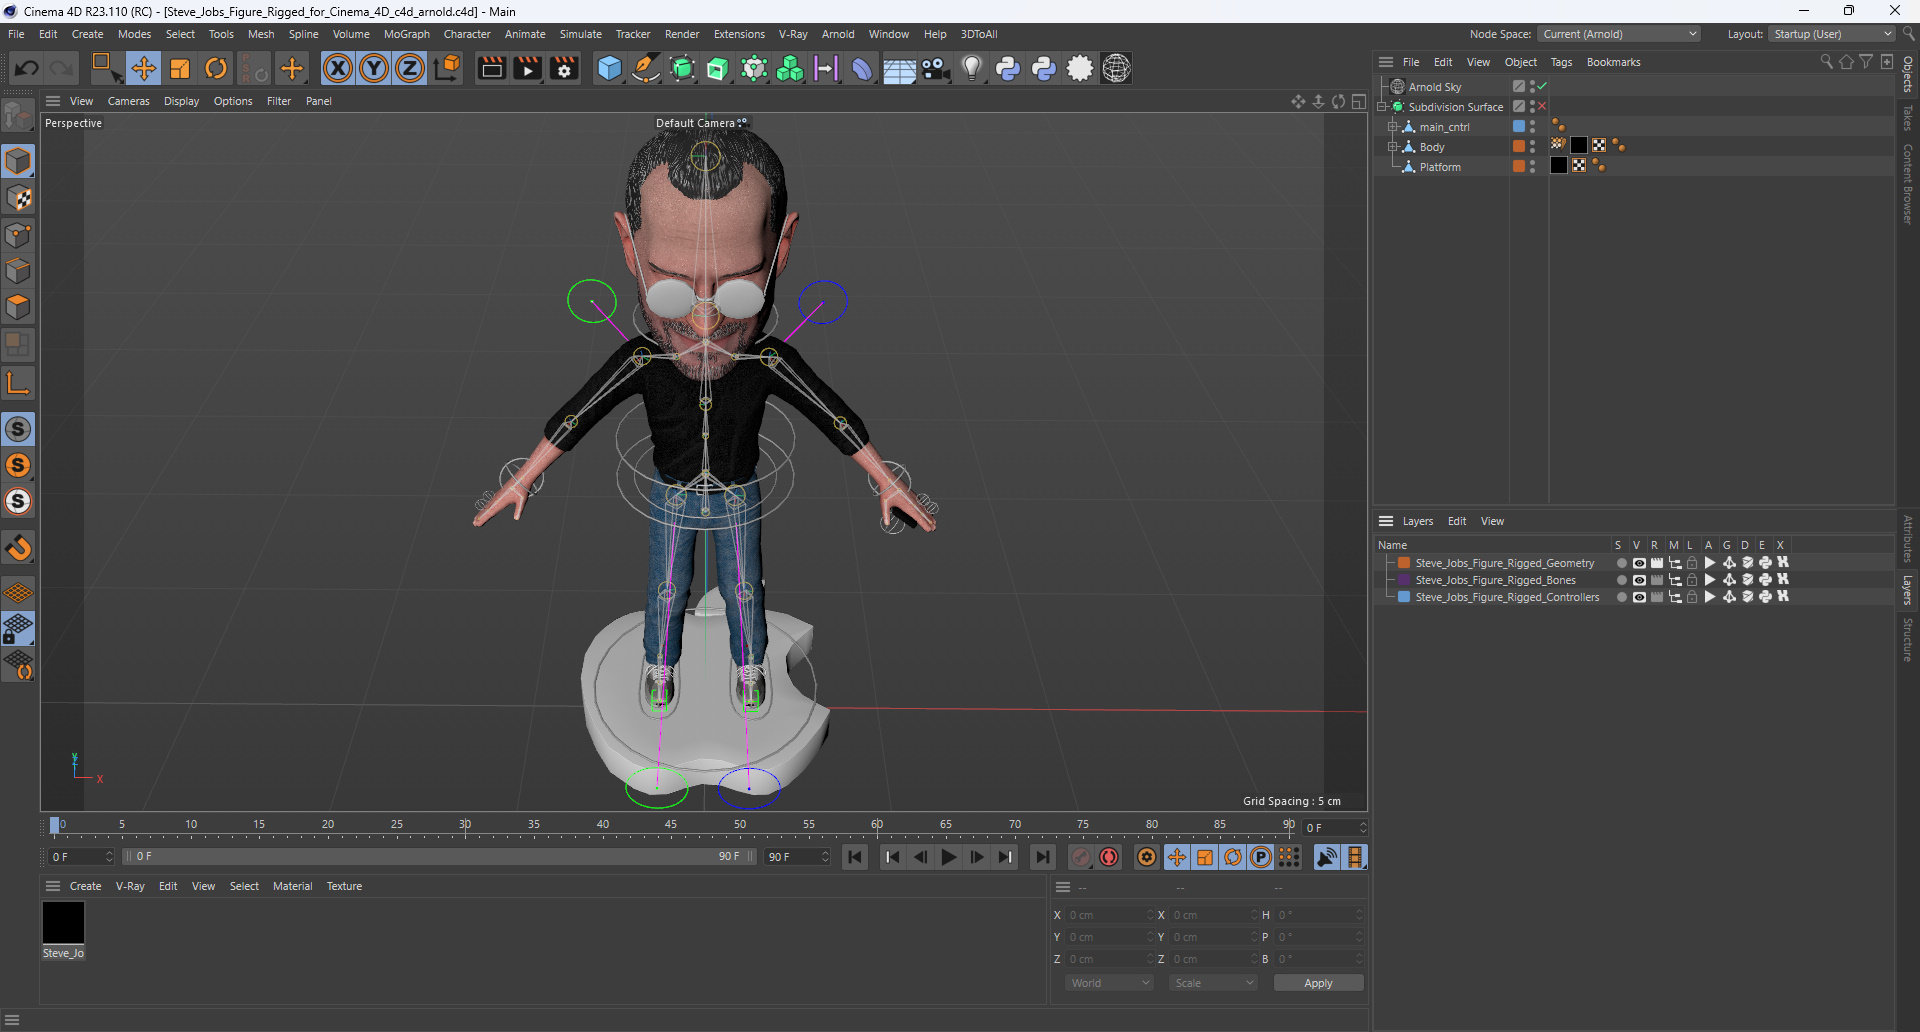Select the Rotate tool
The height and width of the screenshot is (1032, 1920).
(216, 68)
